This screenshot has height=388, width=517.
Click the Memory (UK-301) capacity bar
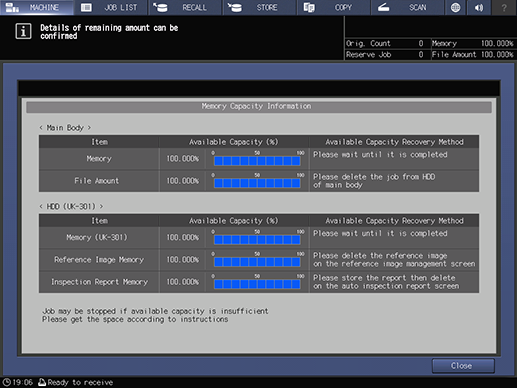pyautogui.click(x=257, y=240)
